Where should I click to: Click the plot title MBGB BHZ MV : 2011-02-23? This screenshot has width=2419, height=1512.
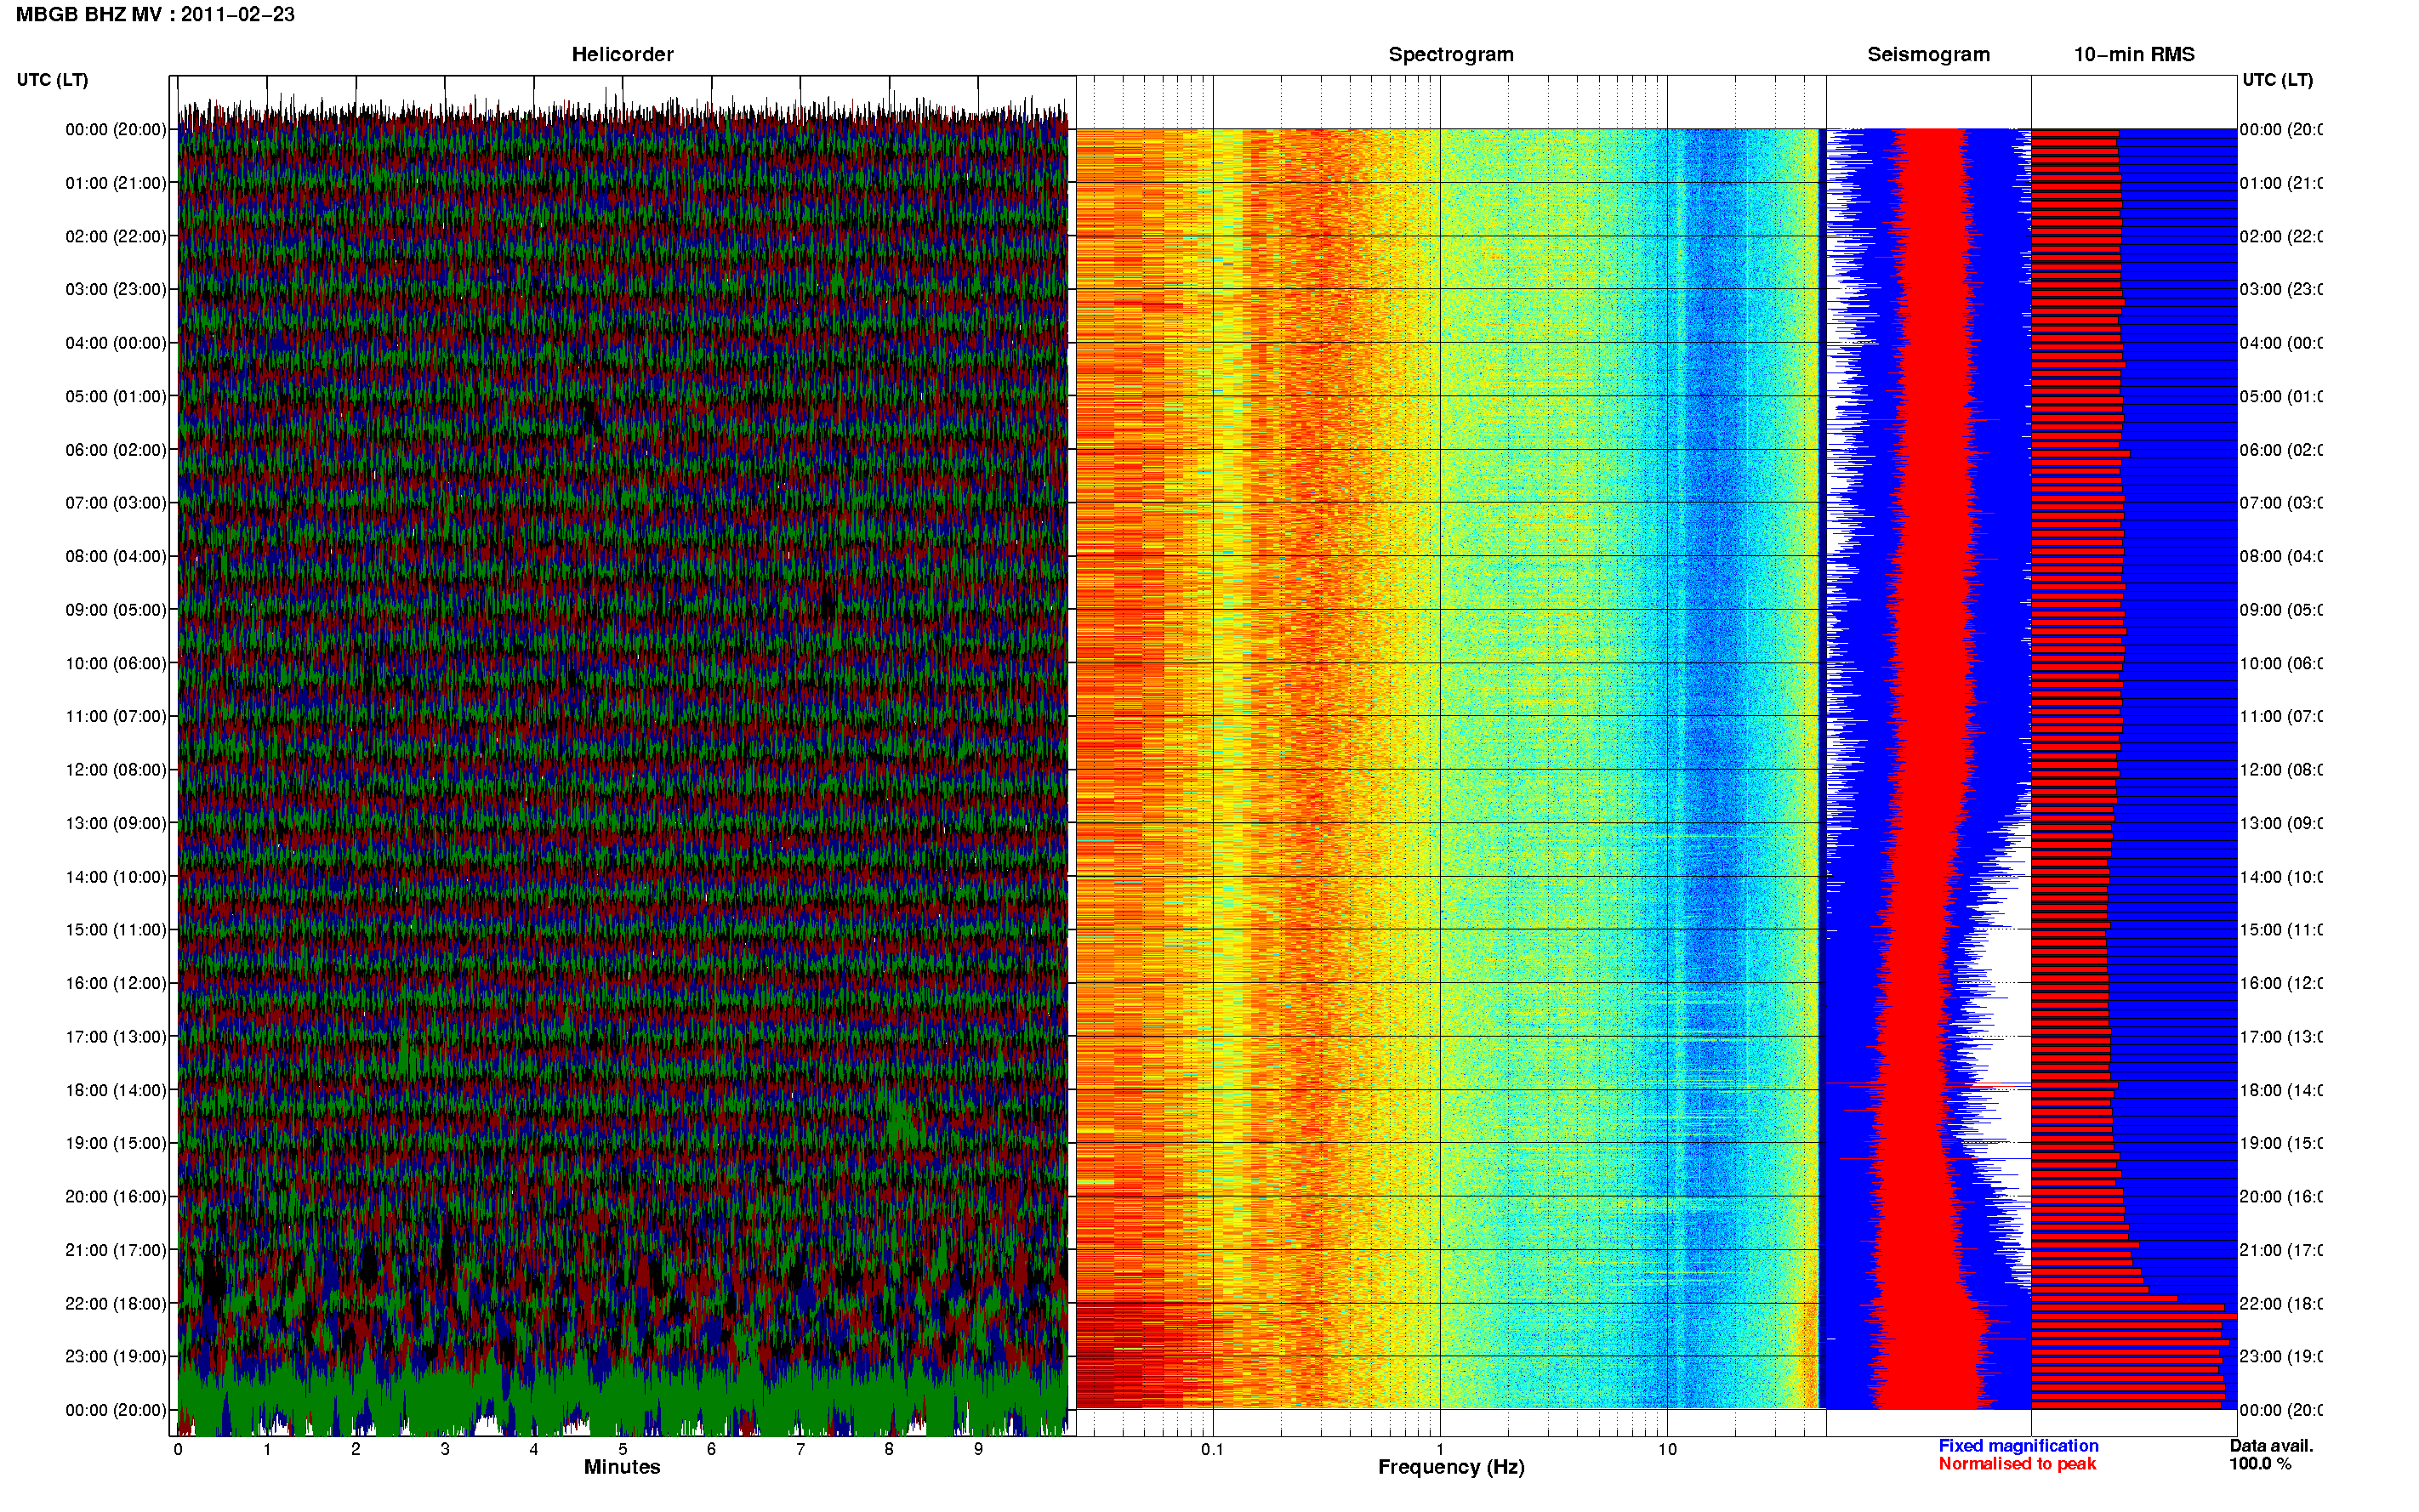point(155,15)
